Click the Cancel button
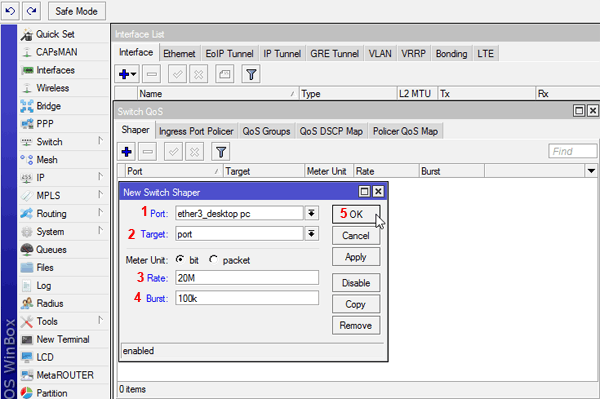The width and height of the screenshot is (600, 399). tap(356, 235)
